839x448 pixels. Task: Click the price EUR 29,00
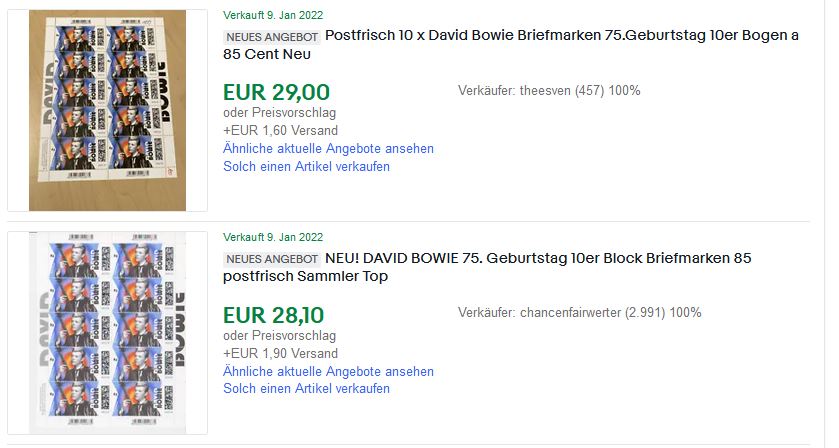pyautogui.click(x=276, y=93)
